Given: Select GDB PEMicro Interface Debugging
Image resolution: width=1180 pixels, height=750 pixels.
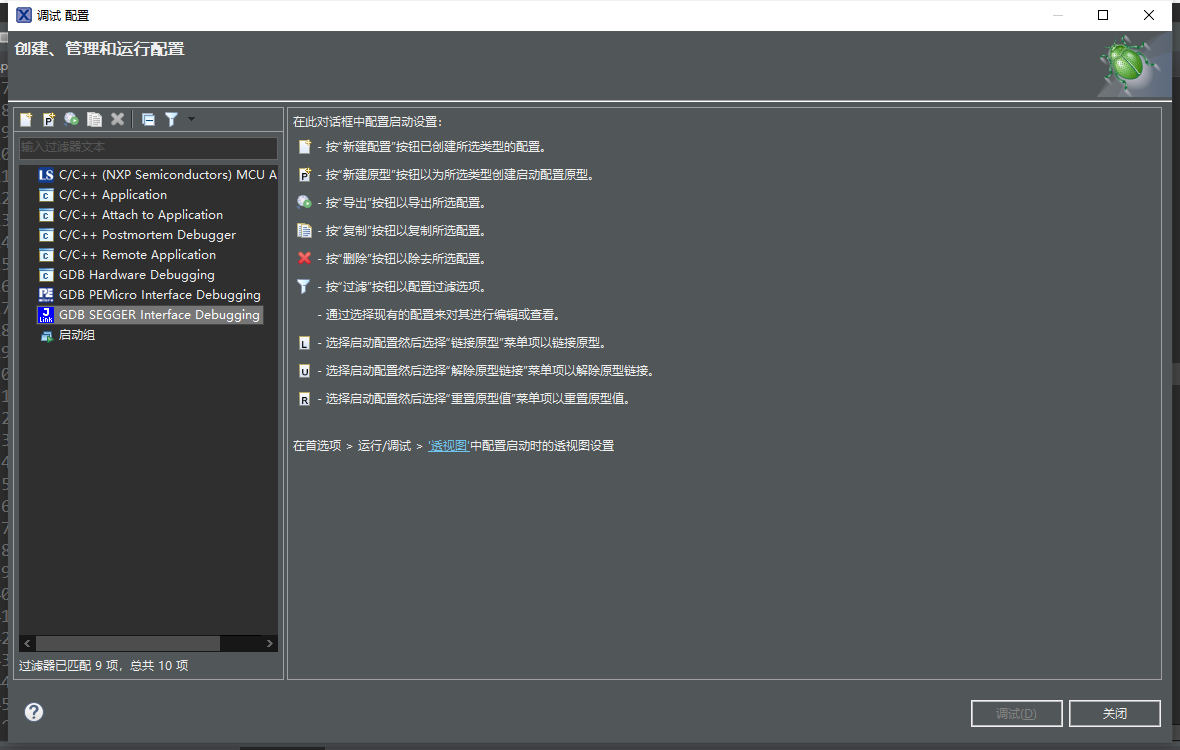Looking at the screenshot, I should pyautogui.click(x=150, y=295).
